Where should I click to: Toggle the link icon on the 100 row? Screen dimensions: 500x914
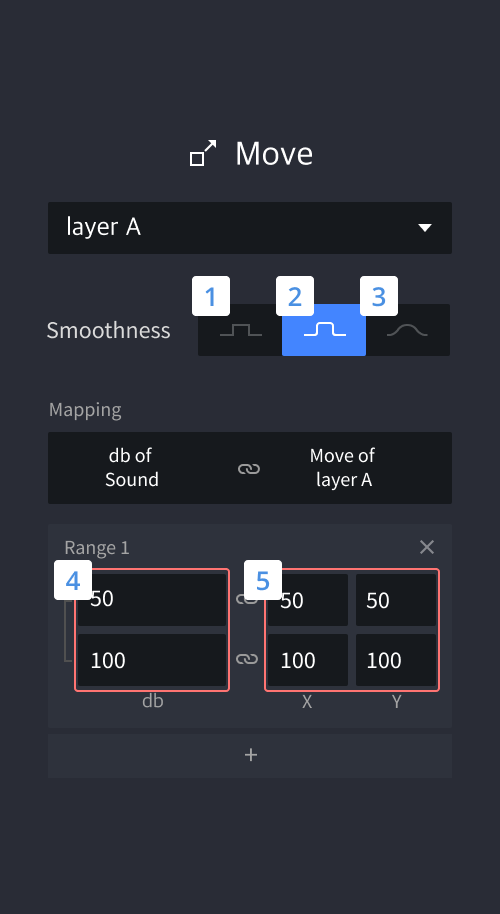pyautogui.click(x=247, y=659)
